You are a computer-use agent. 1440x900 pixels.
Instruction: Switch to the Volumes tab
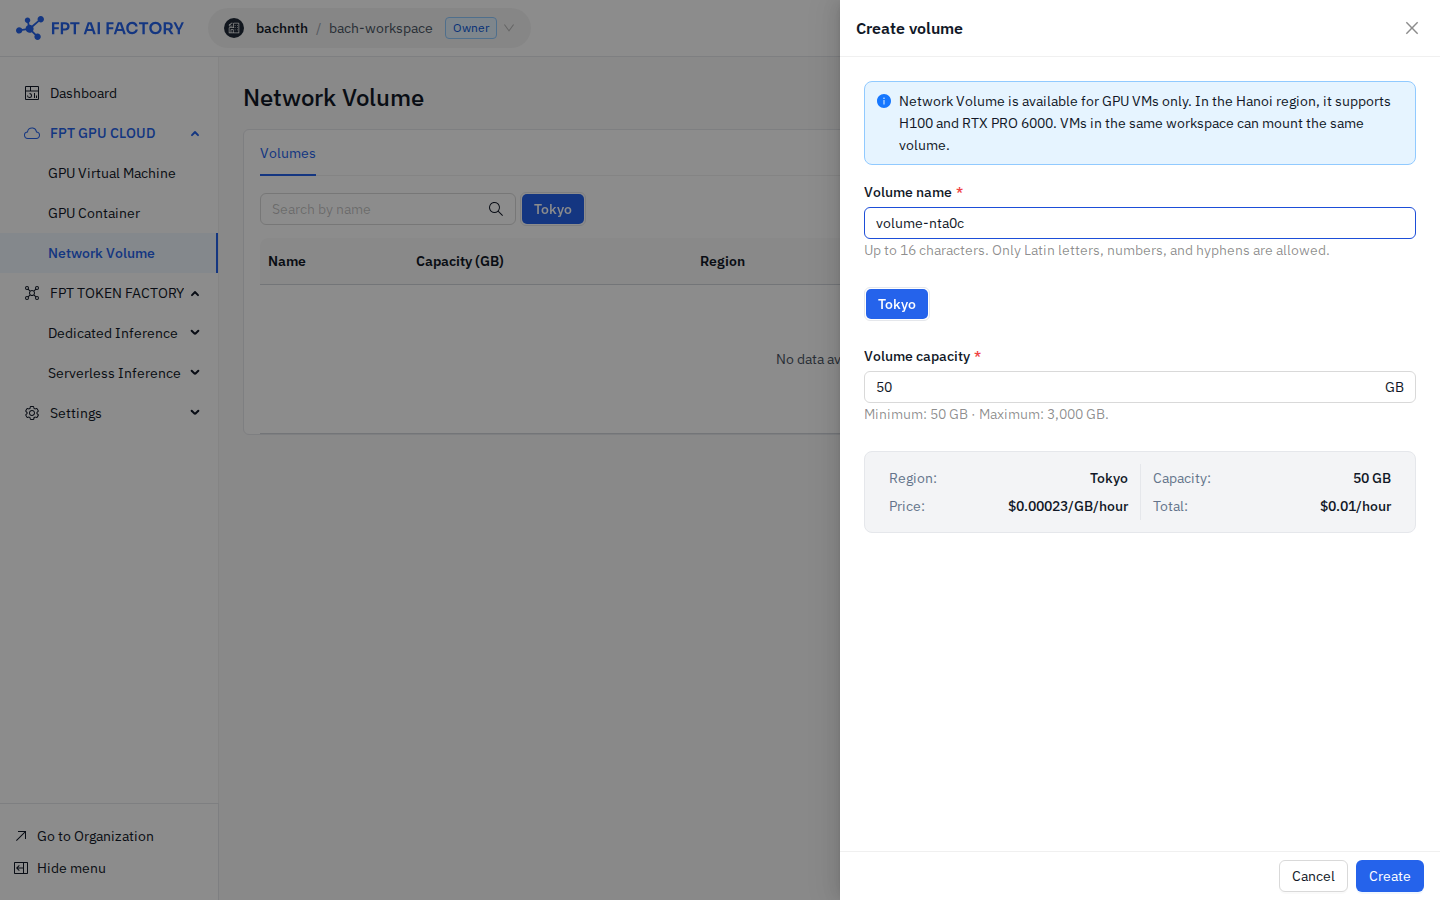288,153
